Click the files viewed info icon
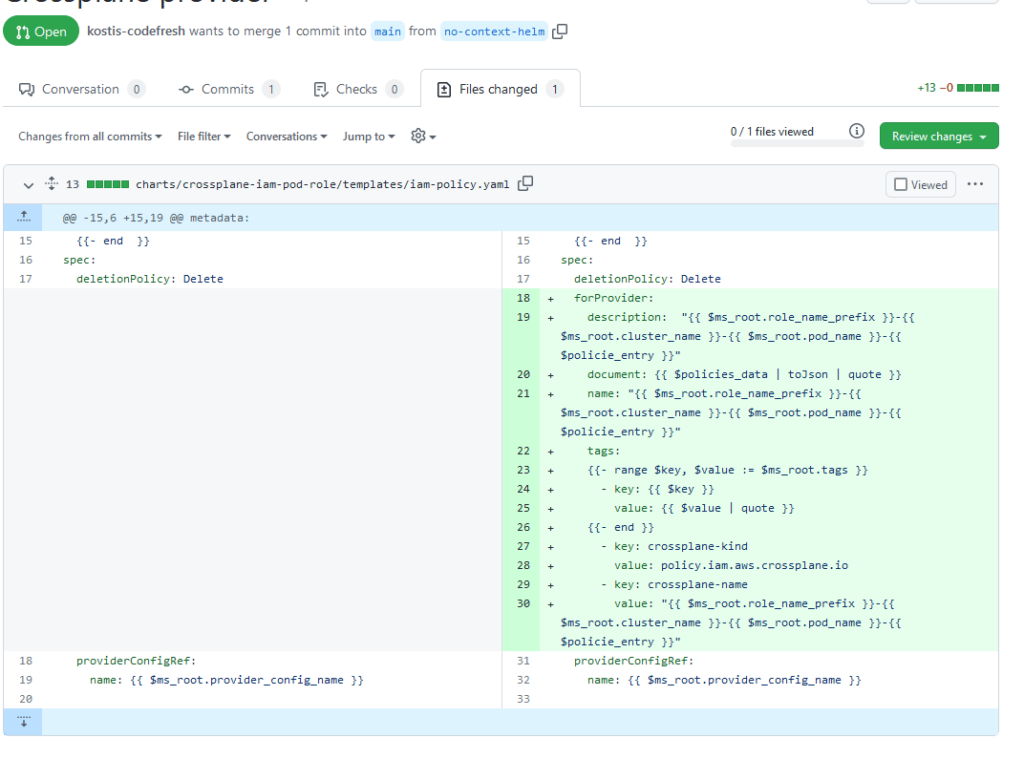The image size is (1024, 759). pos(856,132)
